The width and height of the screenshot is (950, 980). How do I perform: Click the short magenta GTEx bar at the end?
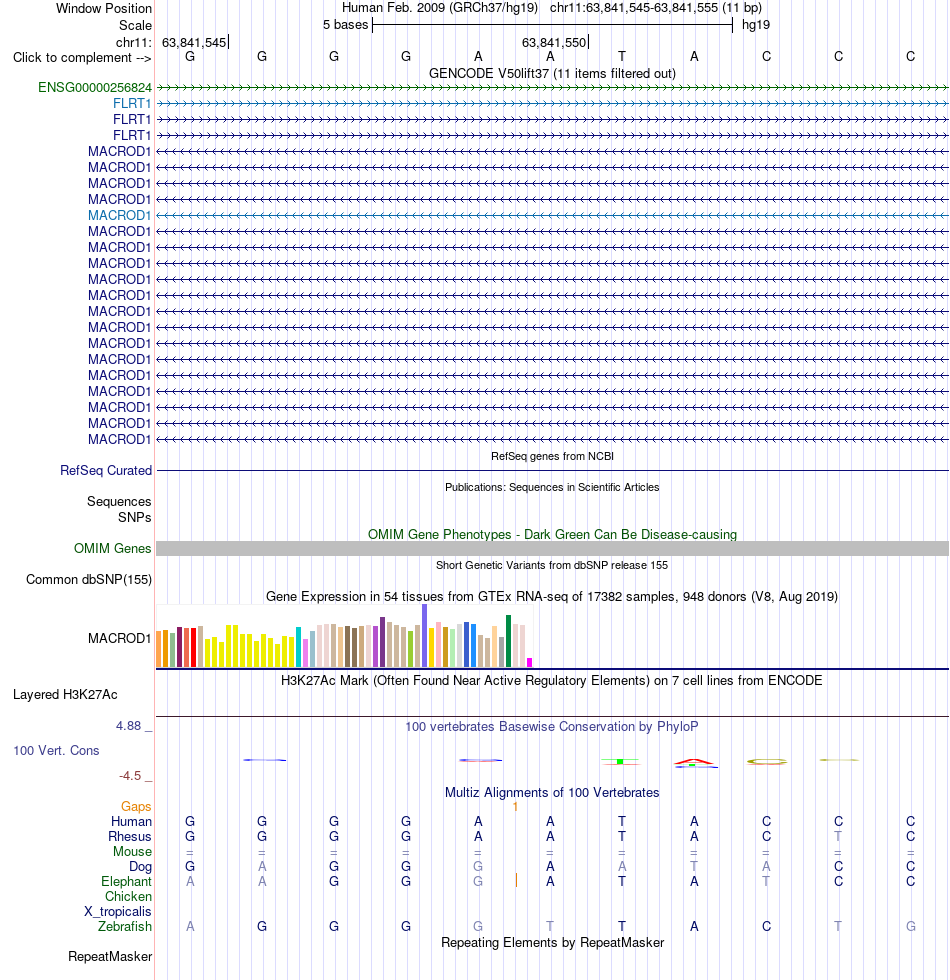tap(529, 662)
